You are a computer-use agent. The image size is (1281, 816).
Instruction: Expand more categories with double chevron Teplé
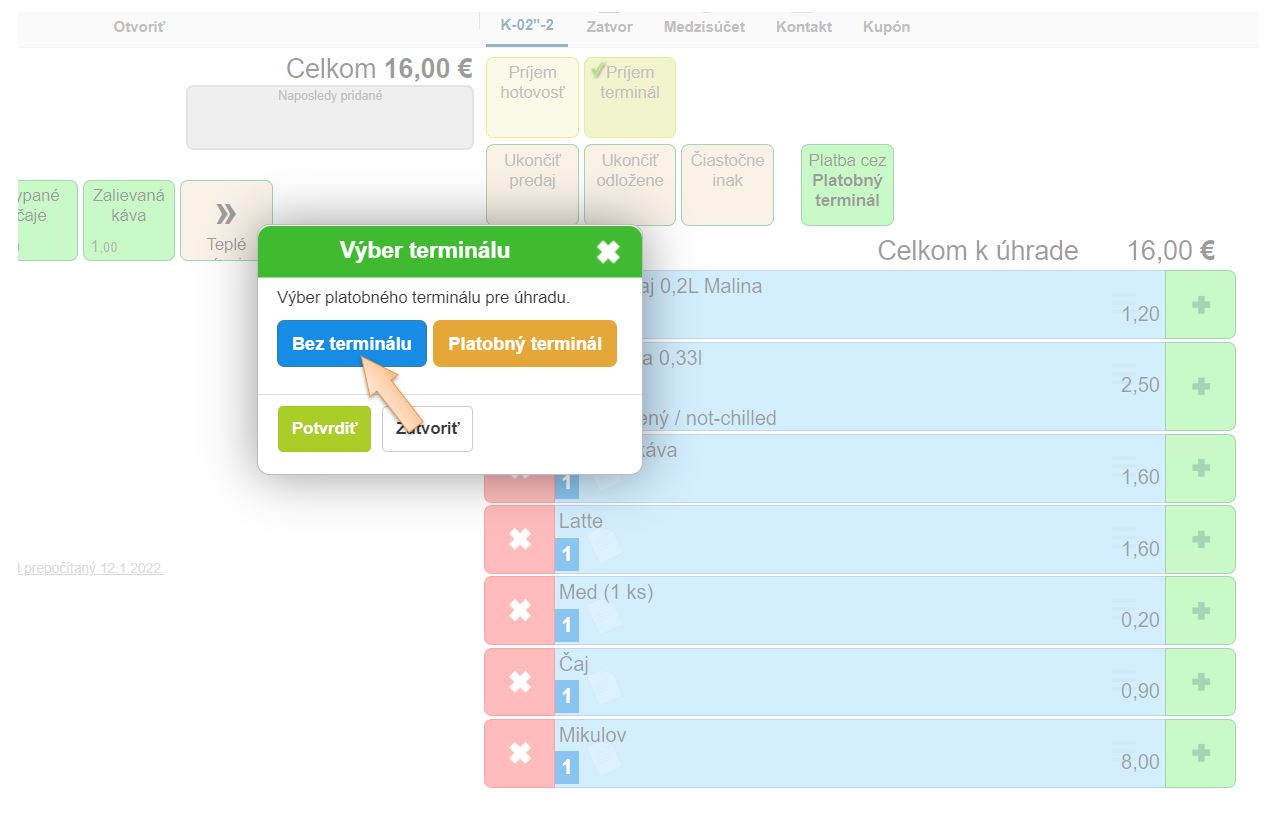(226, 220)
